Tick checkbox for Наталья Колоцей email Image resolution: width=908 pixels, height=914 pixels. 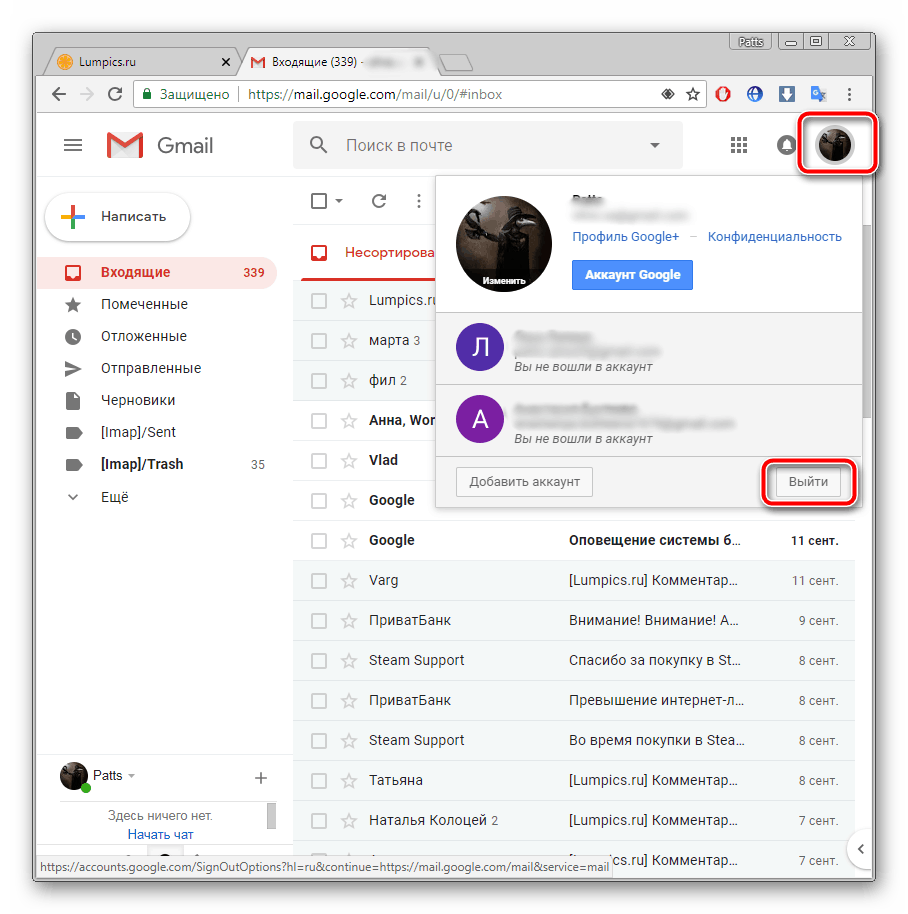319,821
